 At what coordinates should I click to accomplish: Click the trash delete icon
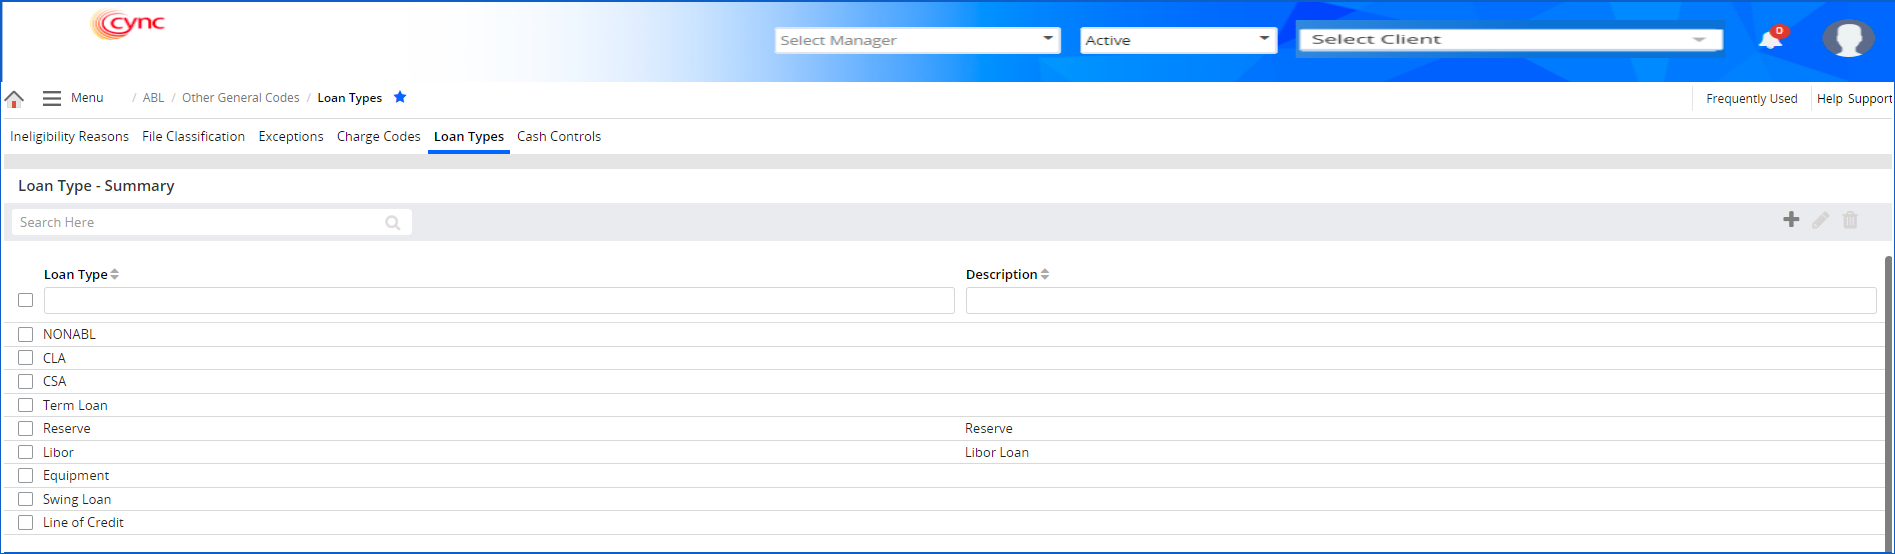[x=1850, y=220]
